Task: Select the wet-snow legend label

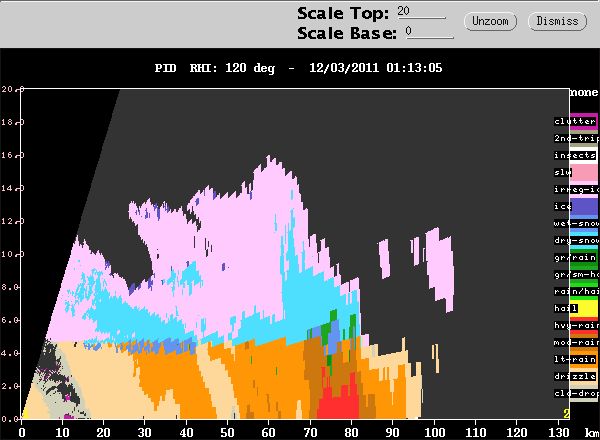Action: click(576, 223)
